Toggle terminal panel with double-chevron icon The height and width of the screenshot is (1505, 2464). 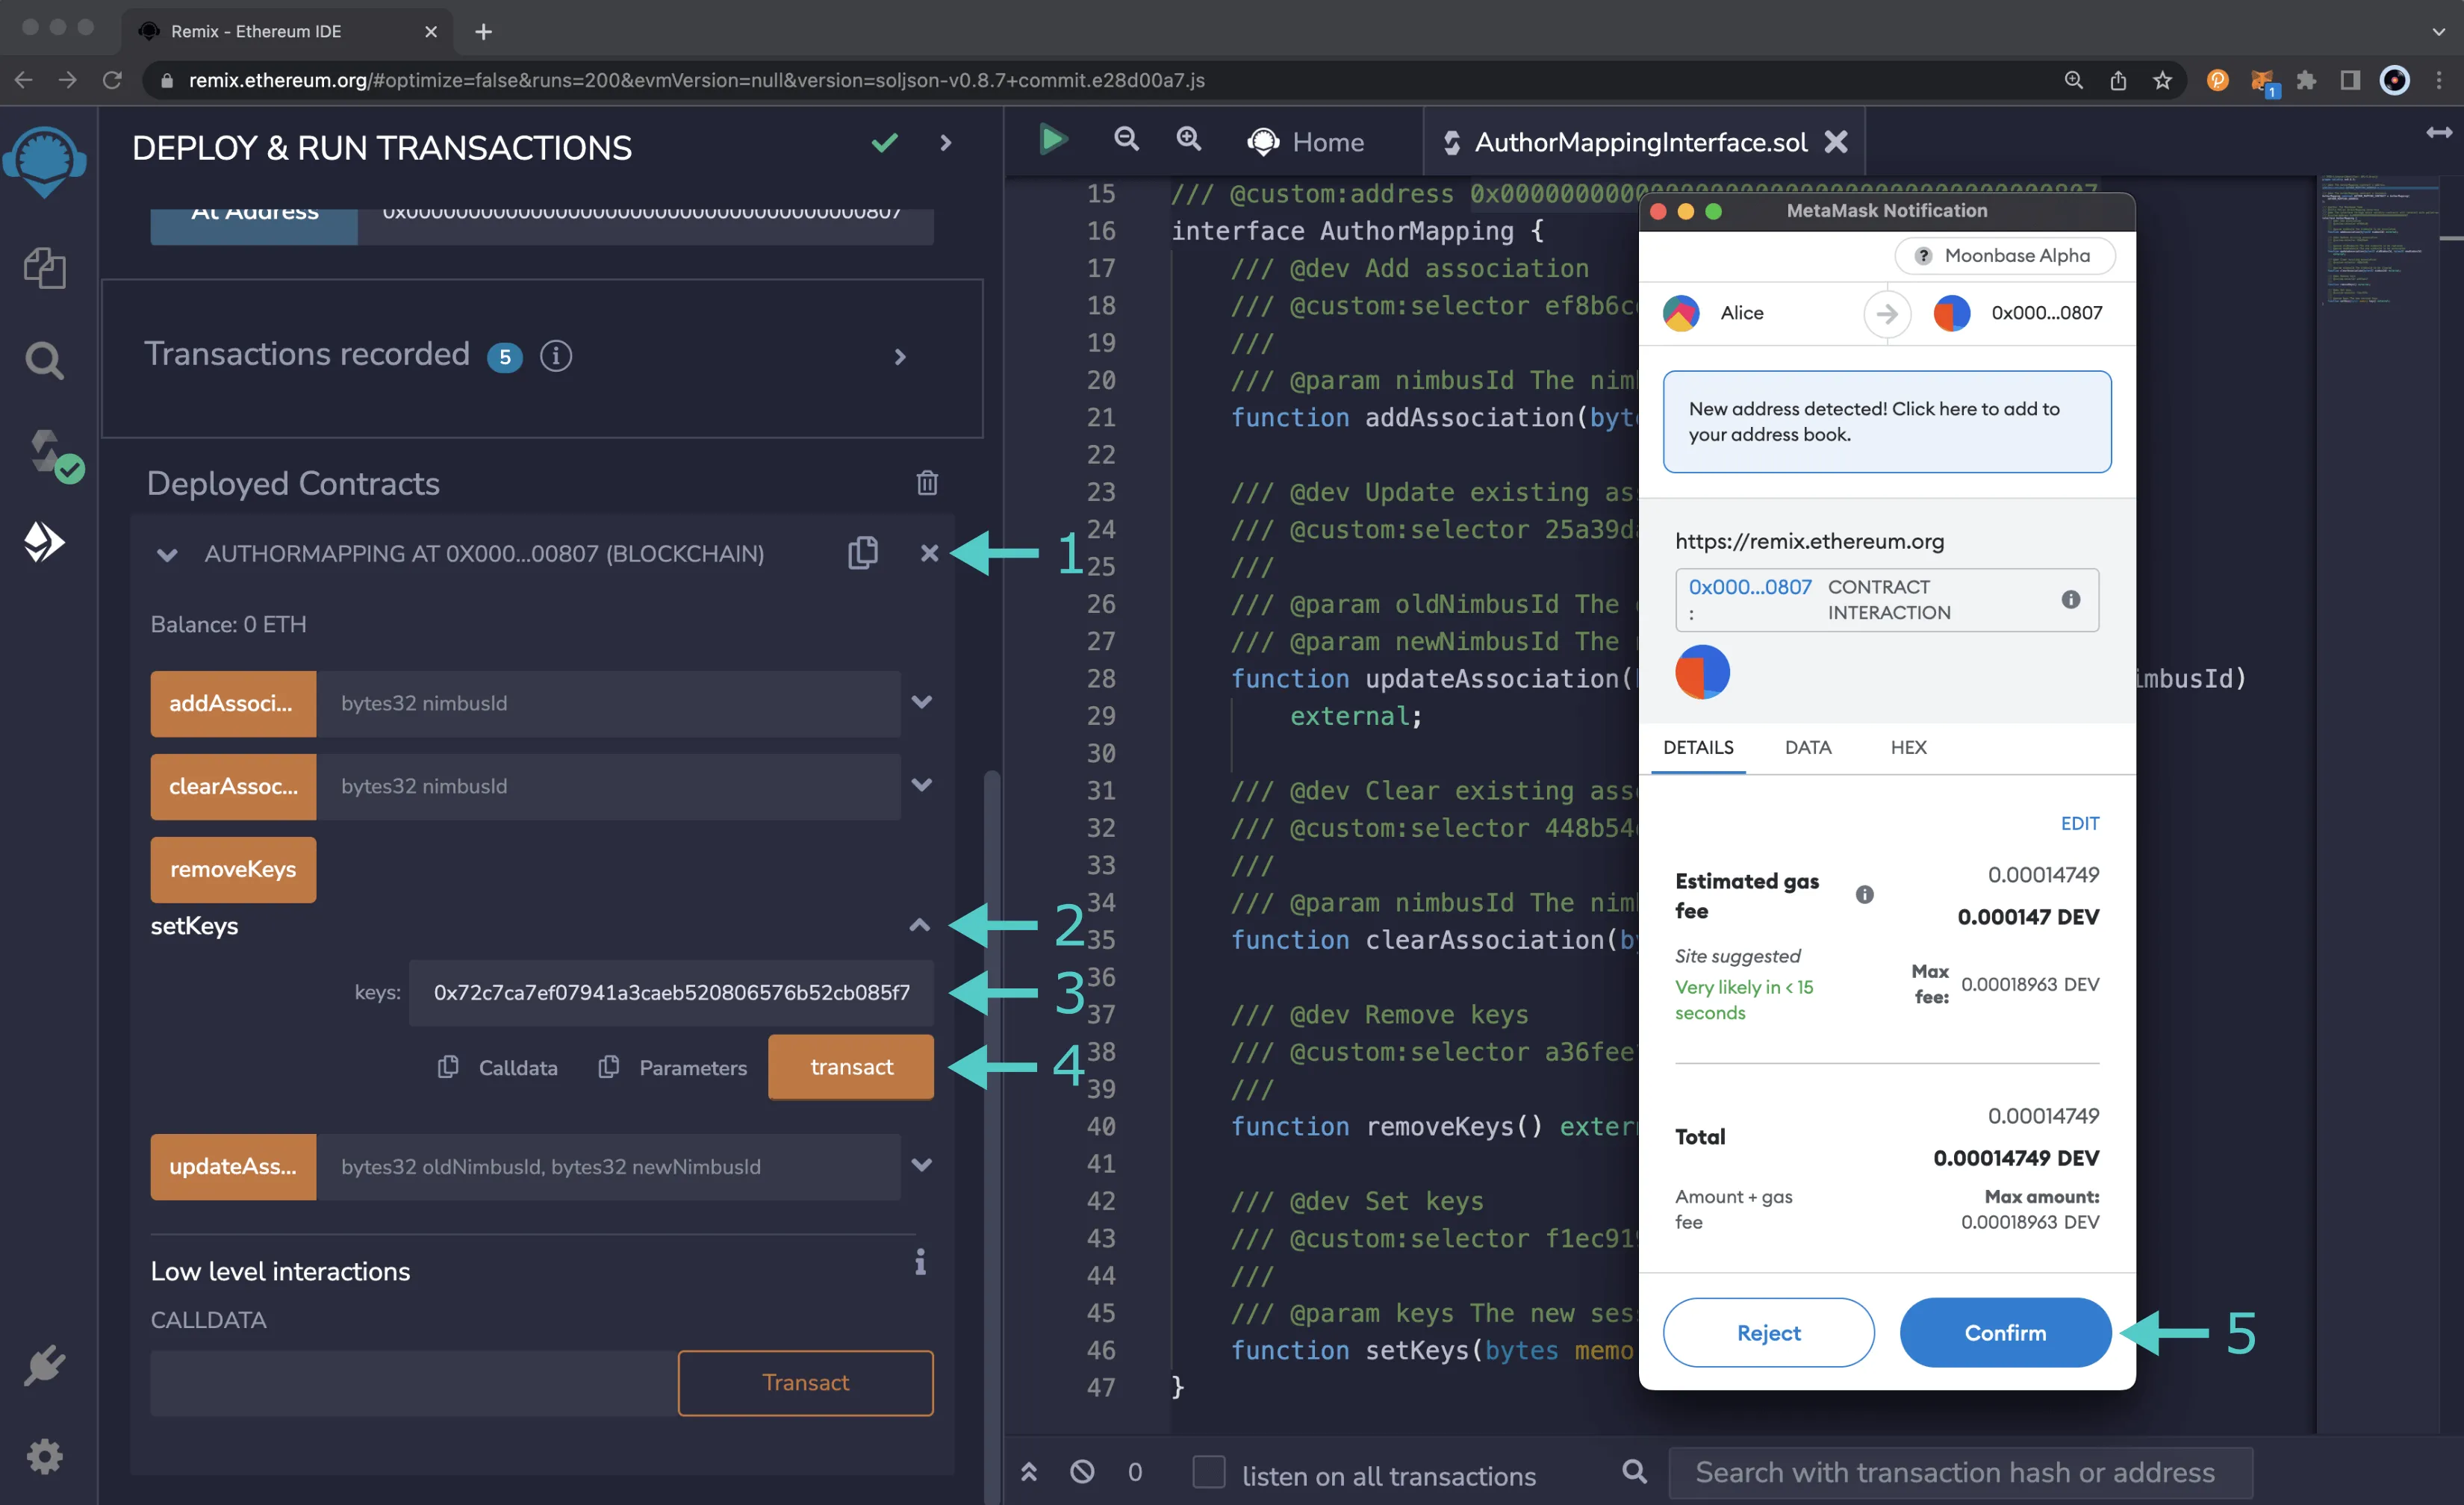coord(1028,1472)
